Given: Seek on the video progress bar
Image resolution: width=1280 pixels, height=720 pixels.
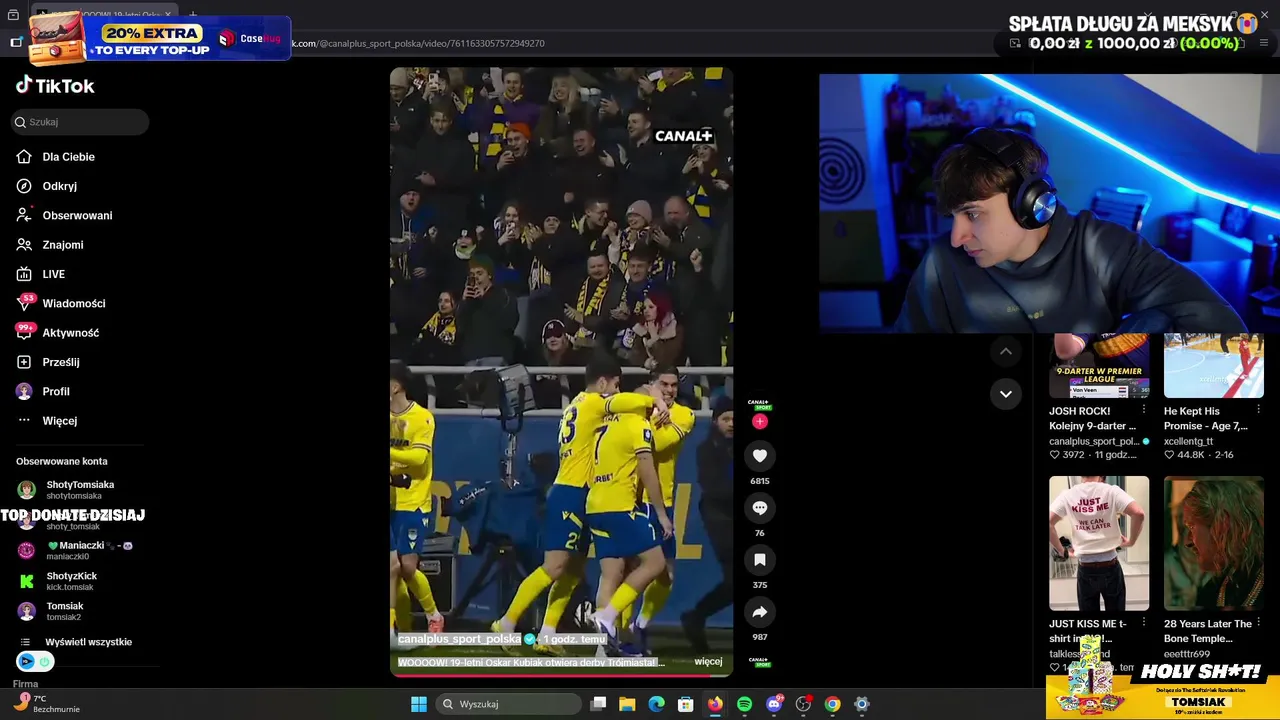Looking at the screenshot, I should [561, 675].
